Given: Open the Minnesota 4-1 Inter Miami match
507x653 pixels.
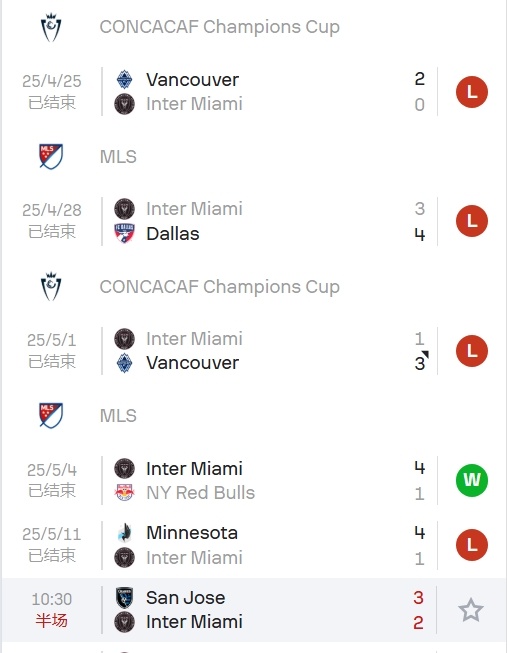Looking at the screenshot, I should point(254,545).
